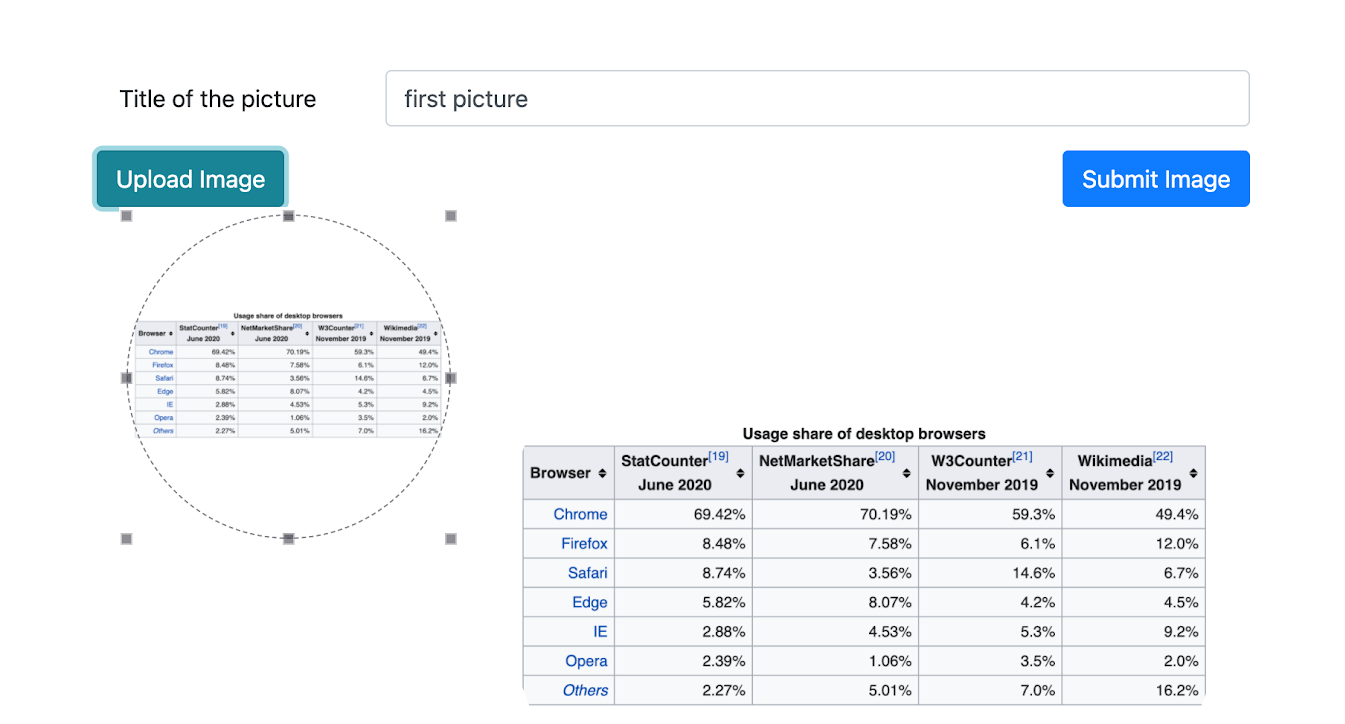Screen dimensions: 1345x724
Task: Click the bottom-center crop handle
Action: 289,539
